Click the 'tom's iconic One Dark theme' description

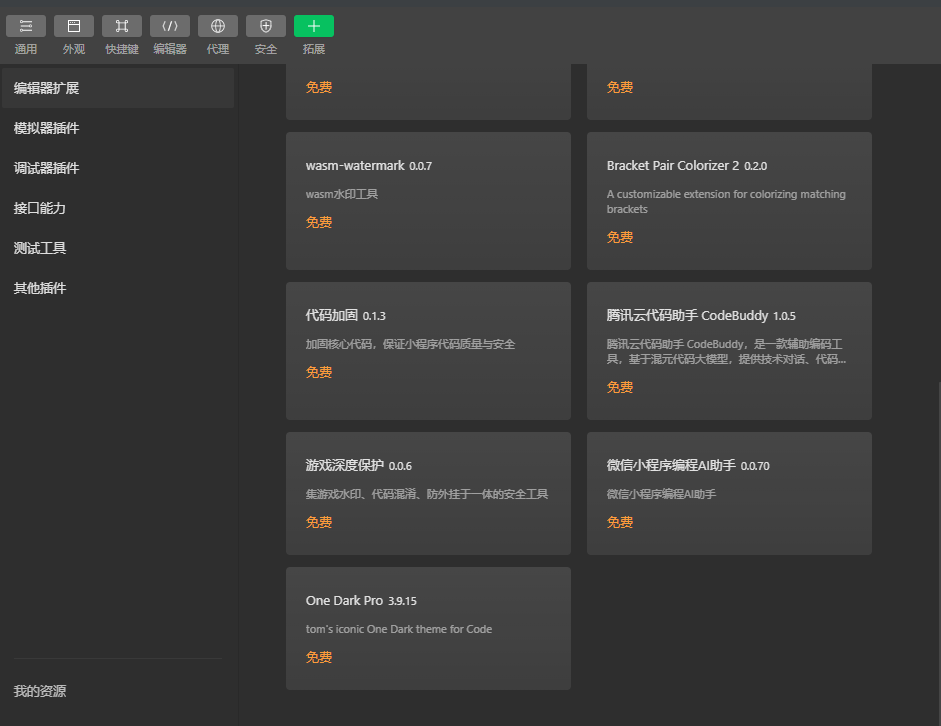point(398,629)
